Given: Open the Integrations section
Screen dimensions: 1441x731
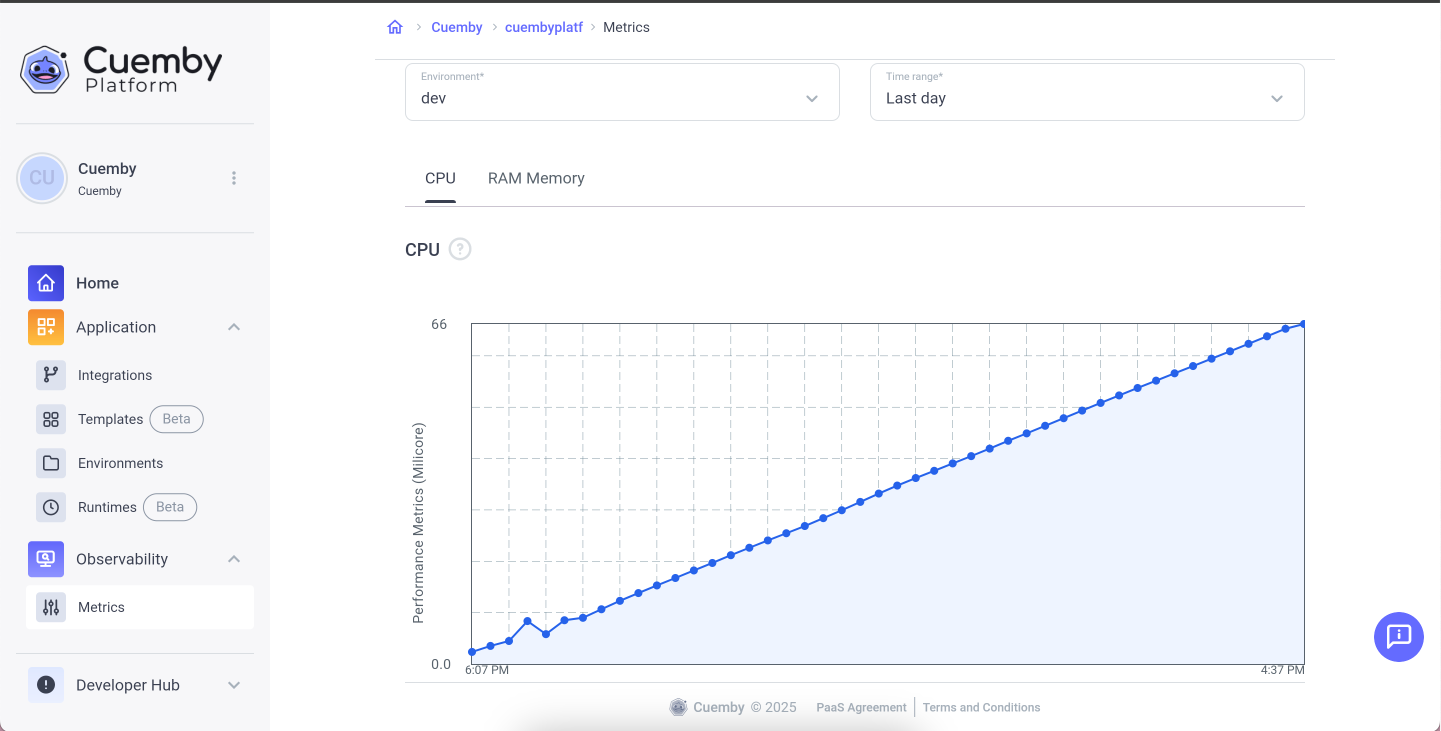Looking at the screenshot, I should (51, 375).
